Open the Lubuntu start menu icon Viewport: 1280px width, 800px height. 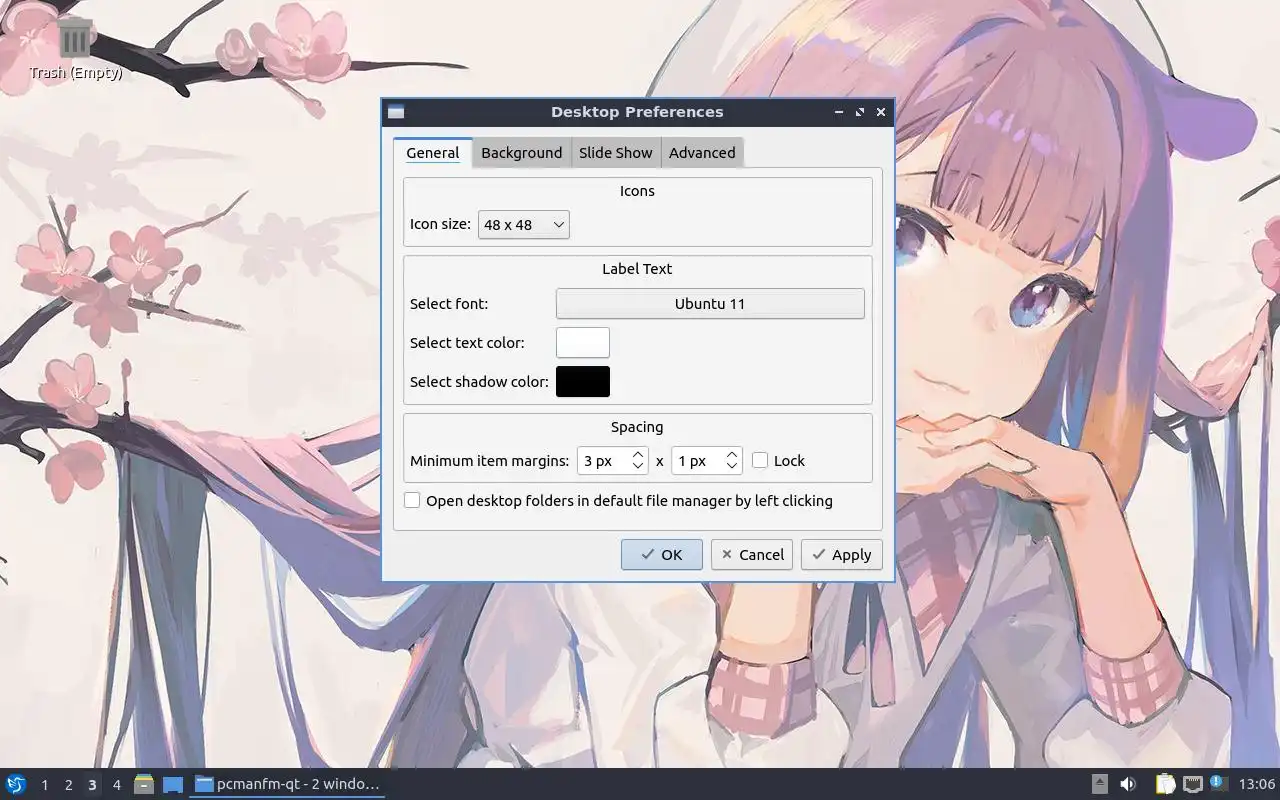click(16, 784)
